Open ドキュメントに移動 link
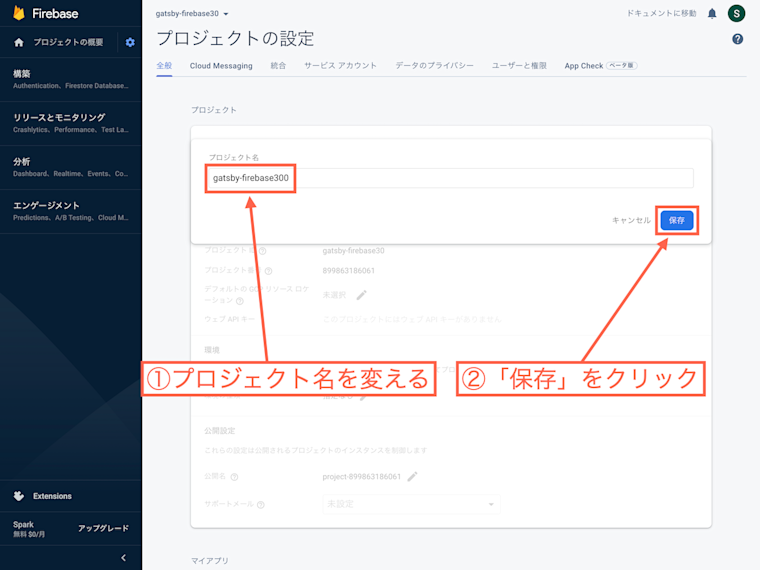 coord(662,14)
